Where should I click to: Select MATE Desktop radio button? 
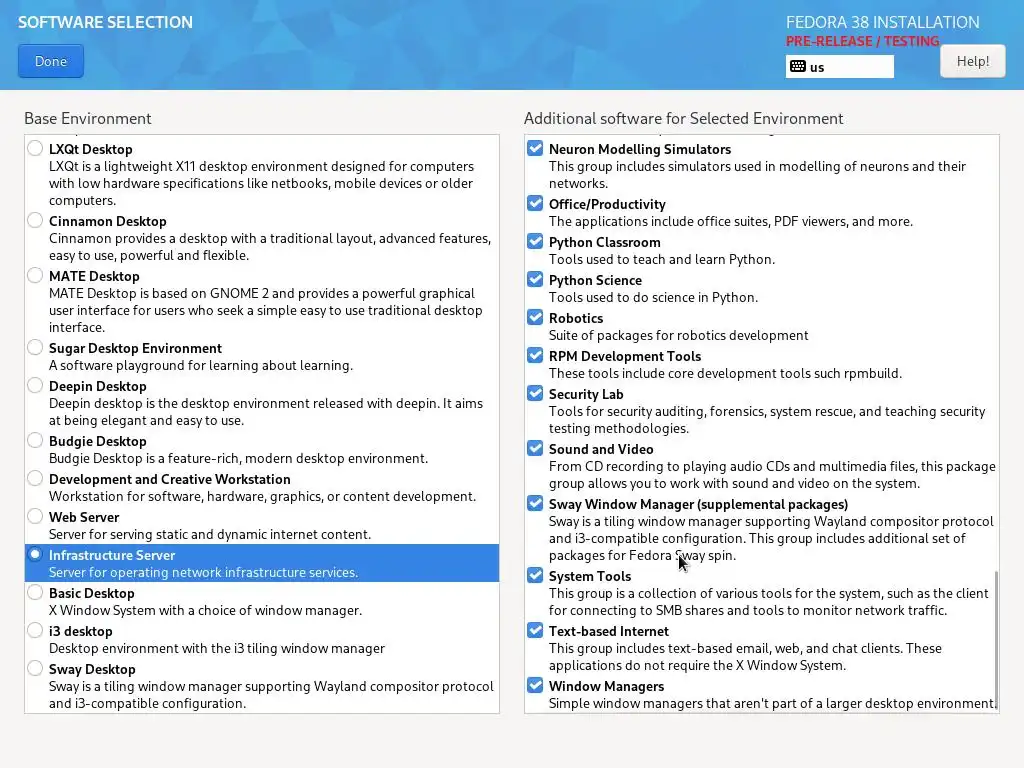[35, 275]
